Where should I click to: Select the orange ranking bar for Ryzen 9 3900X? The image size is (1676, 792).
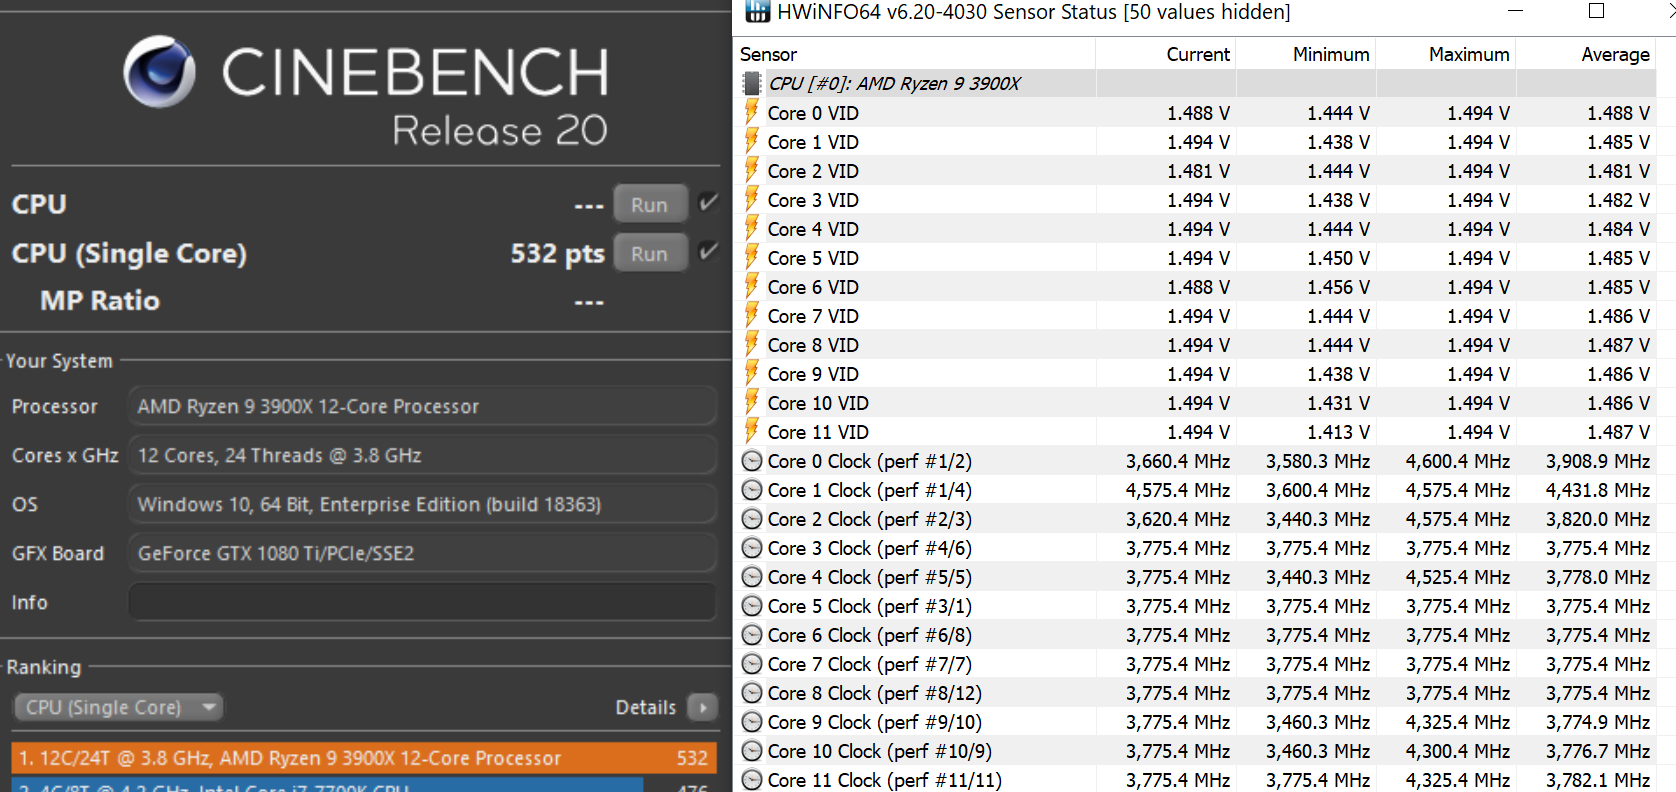click(x=364, y=758)
